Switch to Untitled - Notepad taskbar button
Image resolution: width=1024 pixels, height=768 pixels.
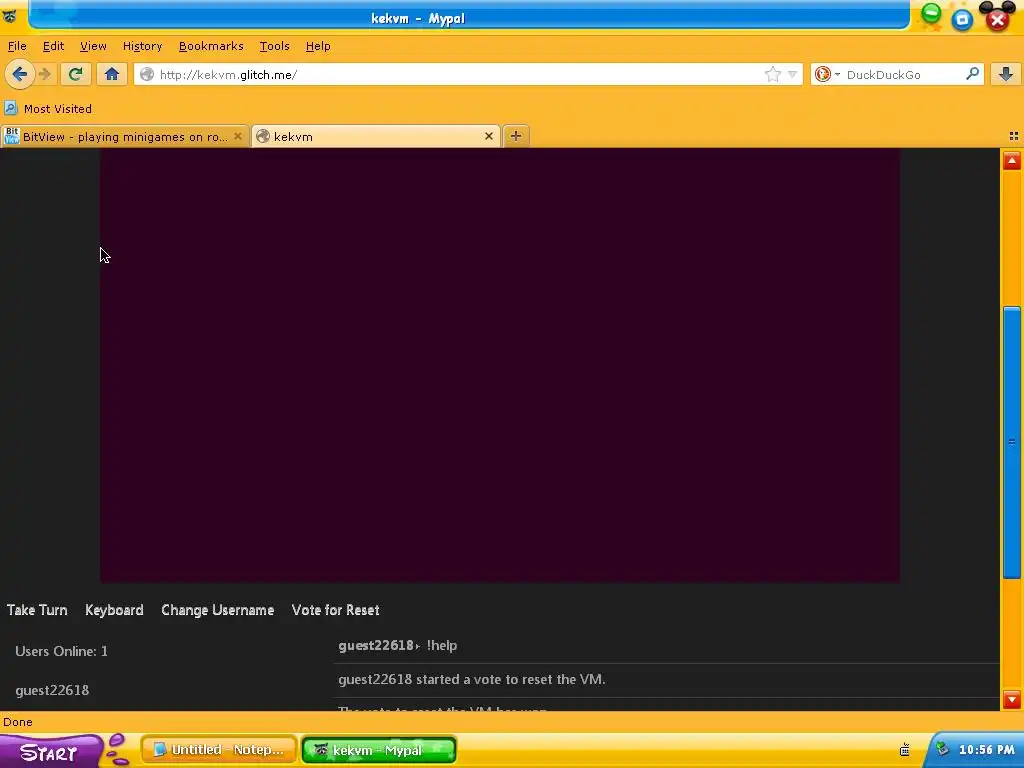point(219,750)
